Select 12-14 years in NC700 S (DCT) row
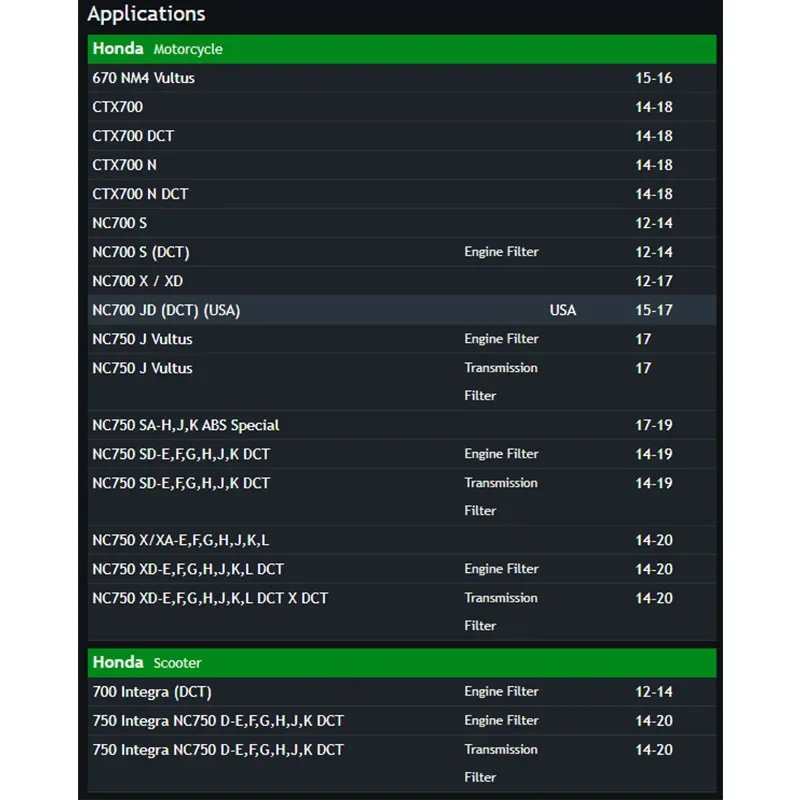The image size is (800, 800). click(x=654, y=253)
